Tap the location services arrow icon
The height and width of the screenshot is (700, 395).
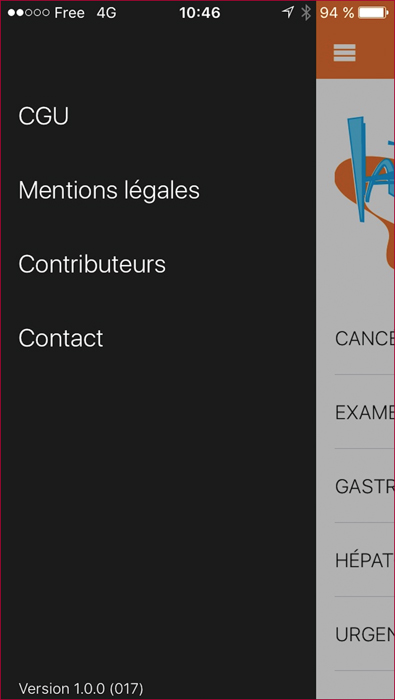288,12
